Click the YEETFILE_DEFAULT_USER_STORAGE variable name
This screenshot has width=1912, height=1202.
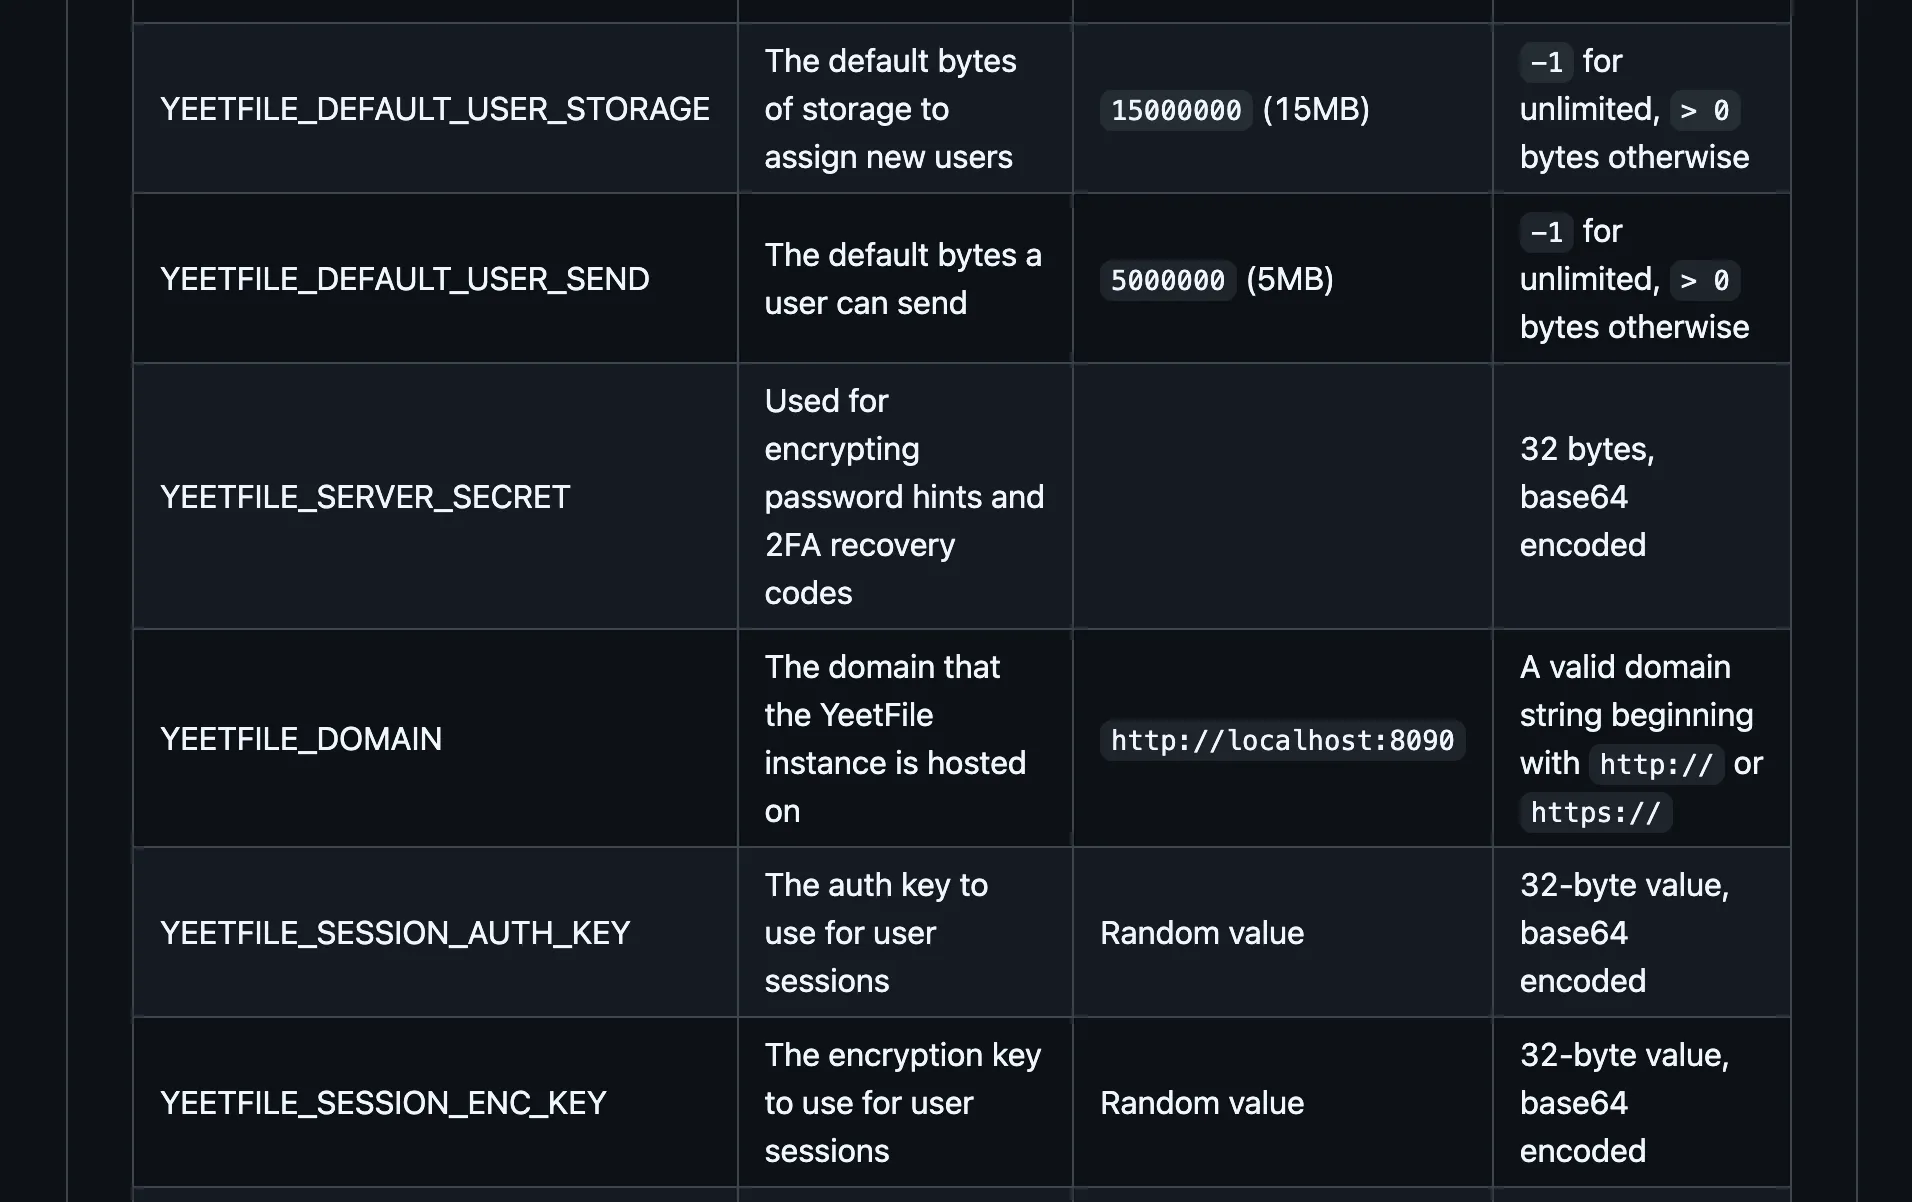[434, 109]
